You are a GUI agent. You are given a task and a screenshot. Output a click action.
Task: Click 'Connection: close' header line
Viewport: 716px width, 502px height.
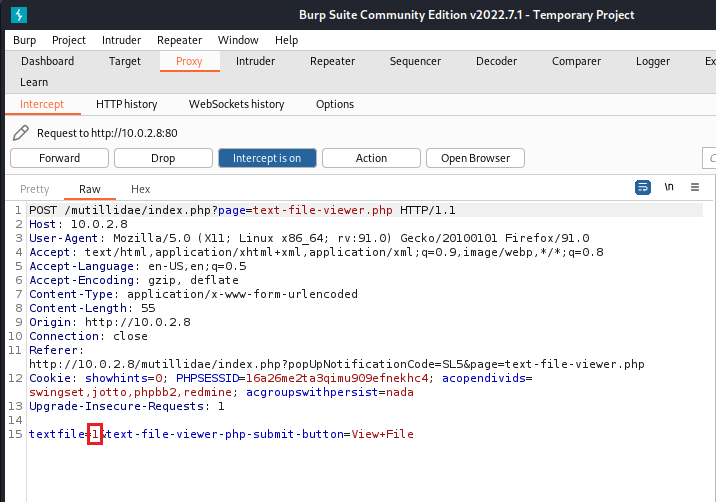[89, 336]
